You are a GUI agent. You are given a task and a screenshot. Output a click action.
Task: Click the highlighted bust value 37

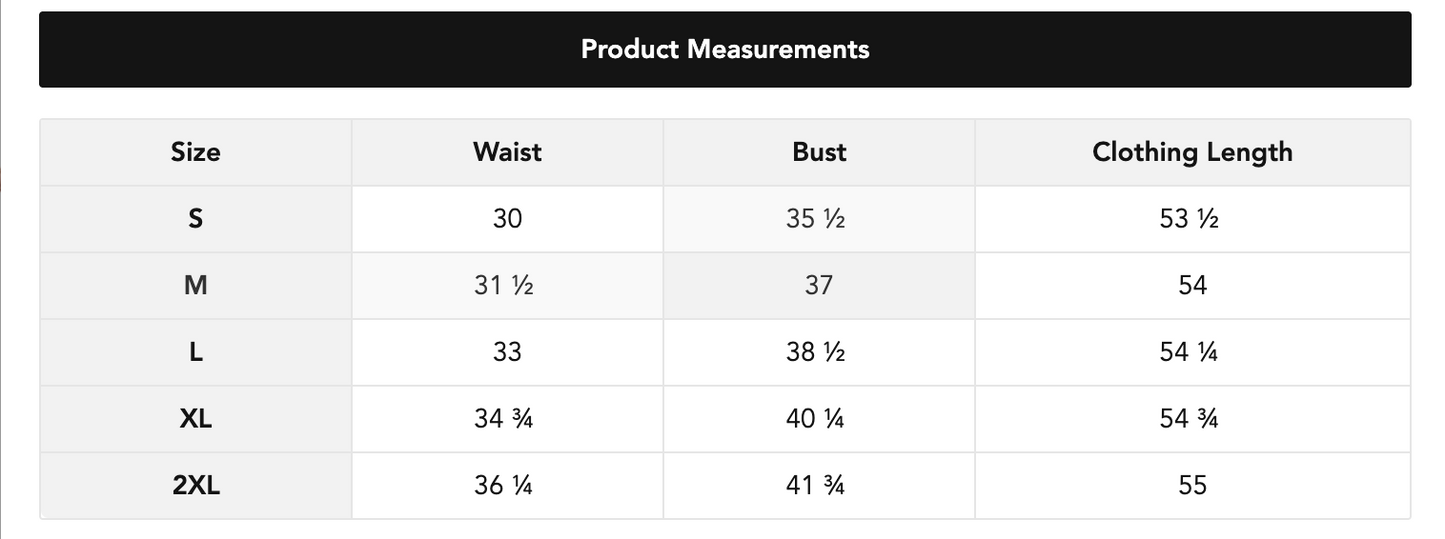[819, 286]
